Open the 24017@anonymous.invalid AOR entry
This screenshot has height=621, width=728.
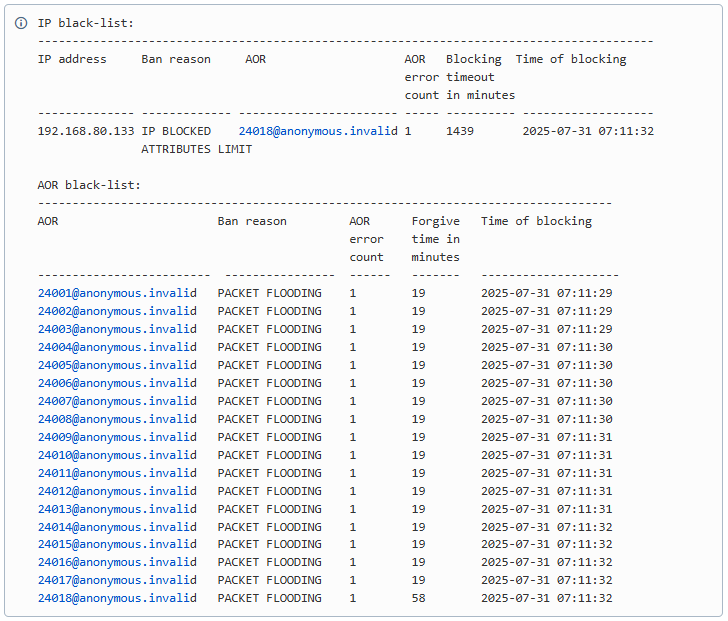[x=117, y=580]
